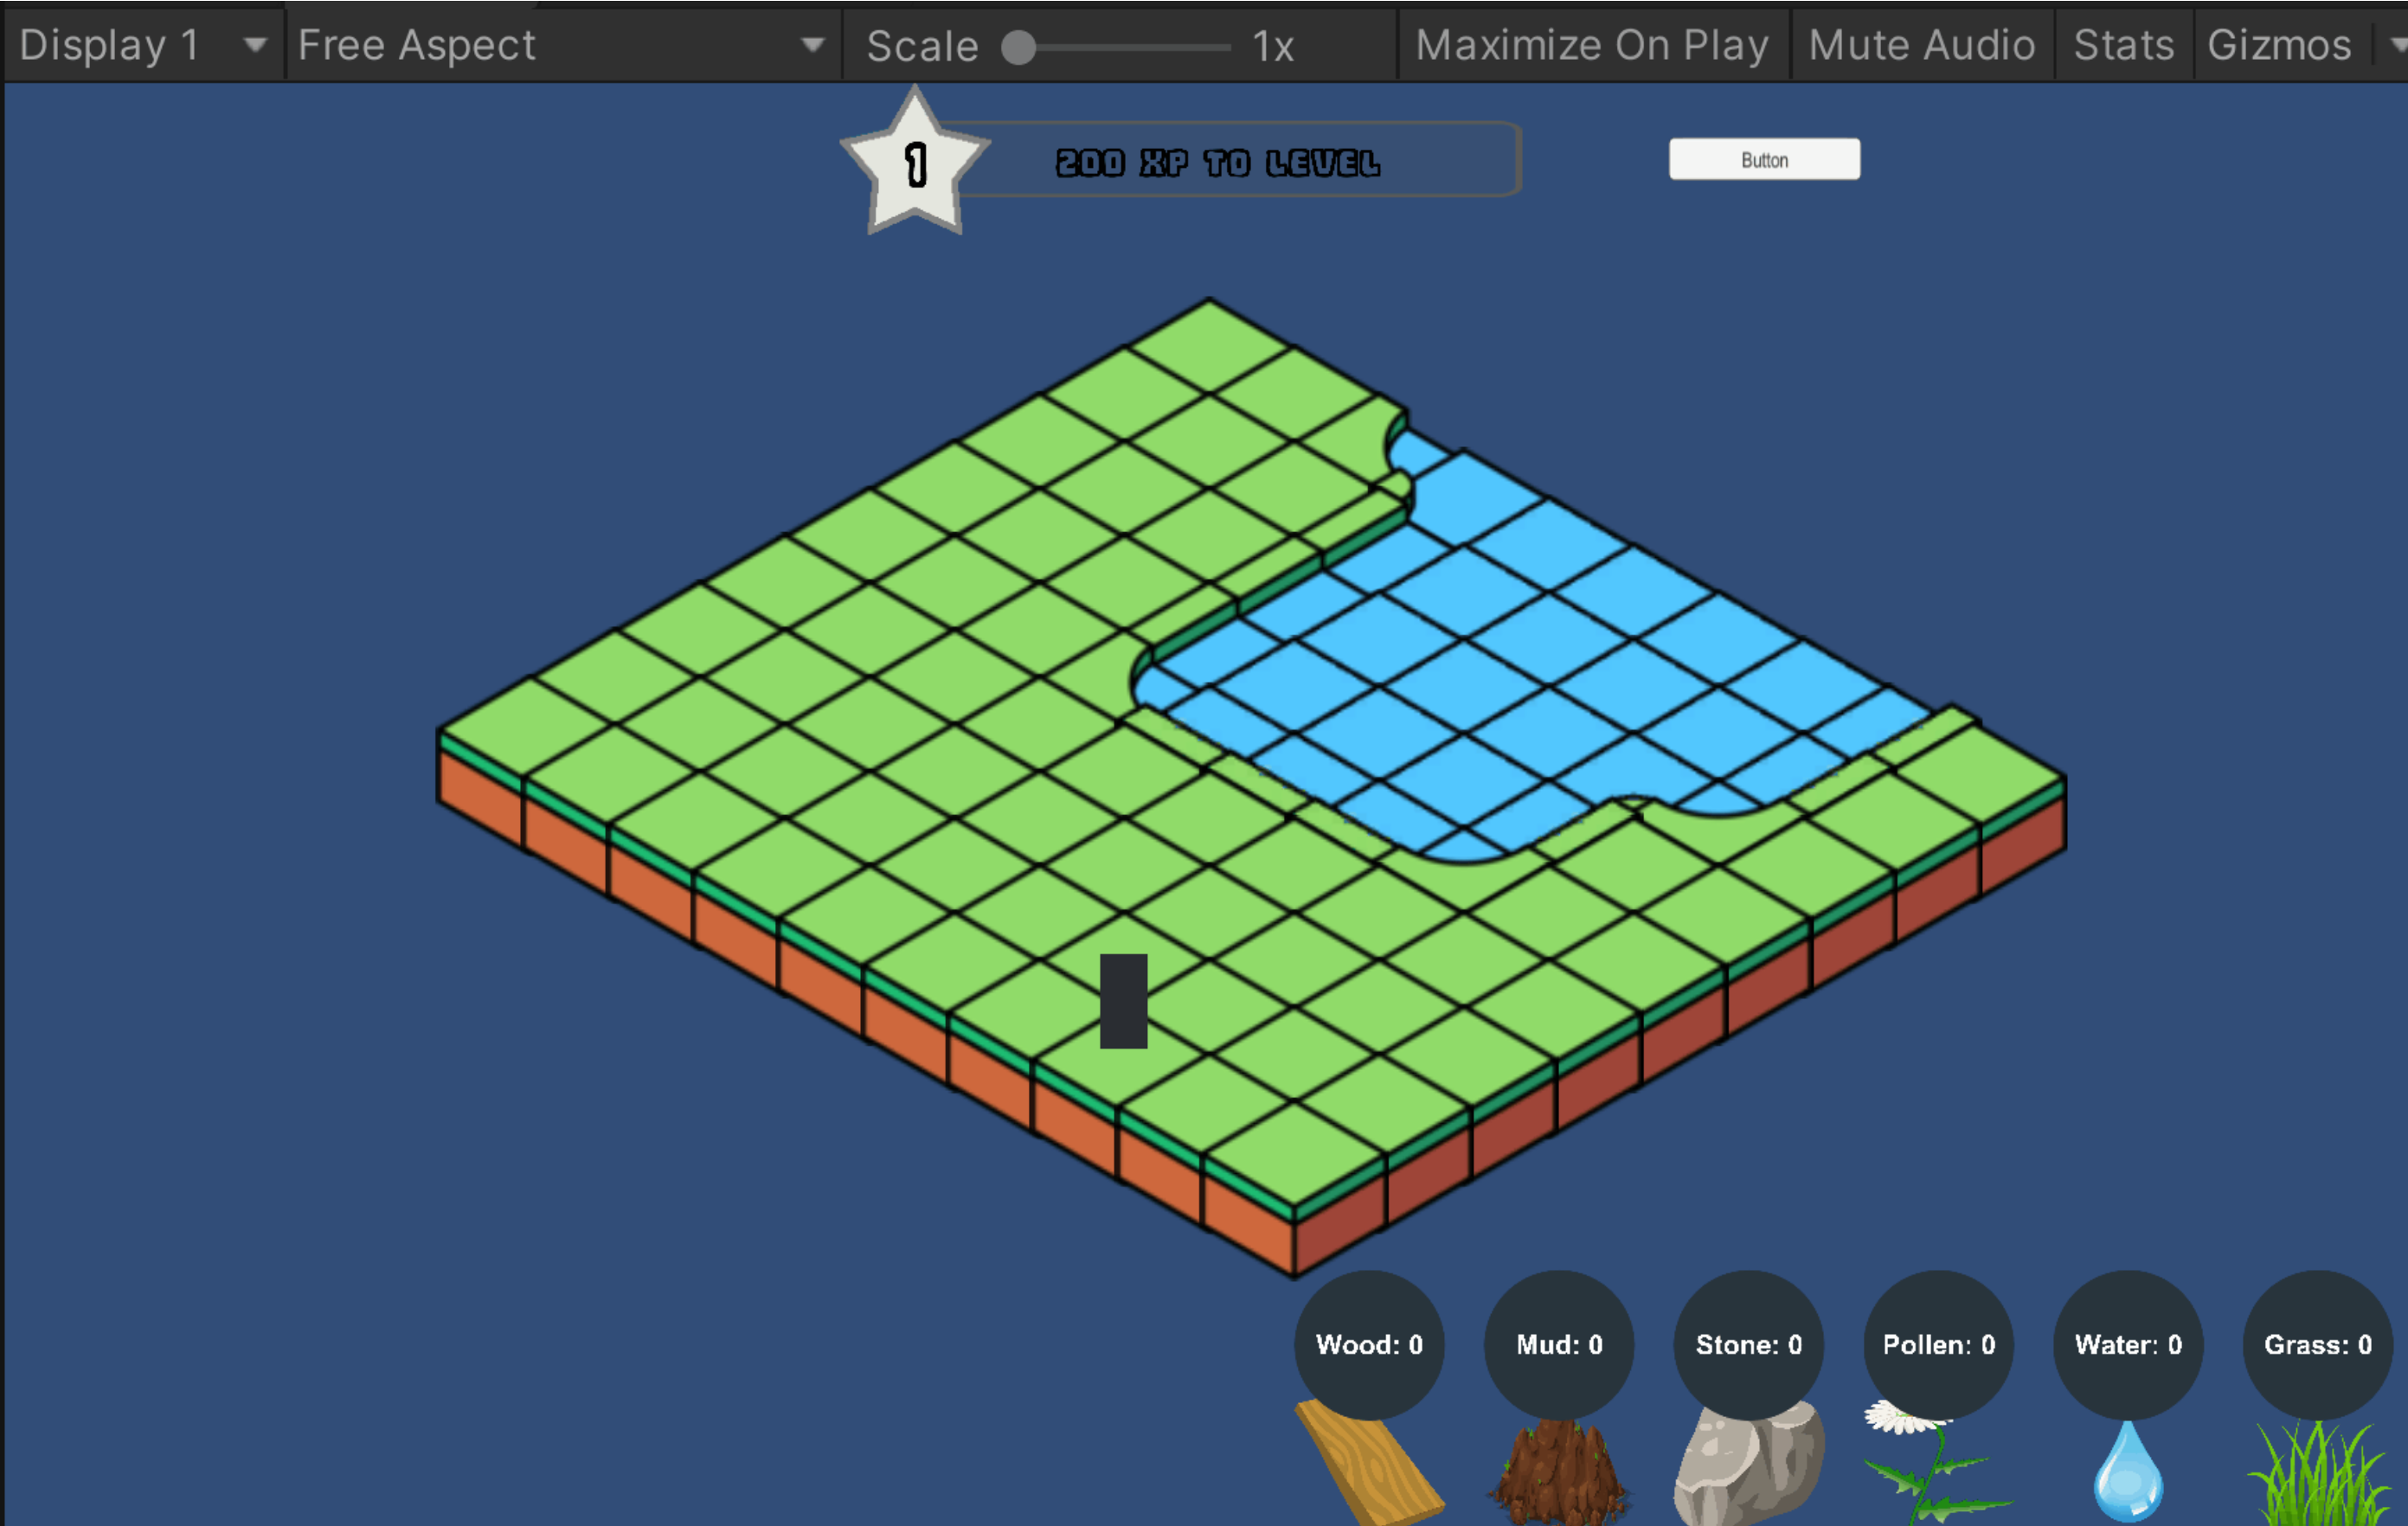Click the grey stone icon
This screenshot has height=1526, width=2408.
coord(1749,1468)
